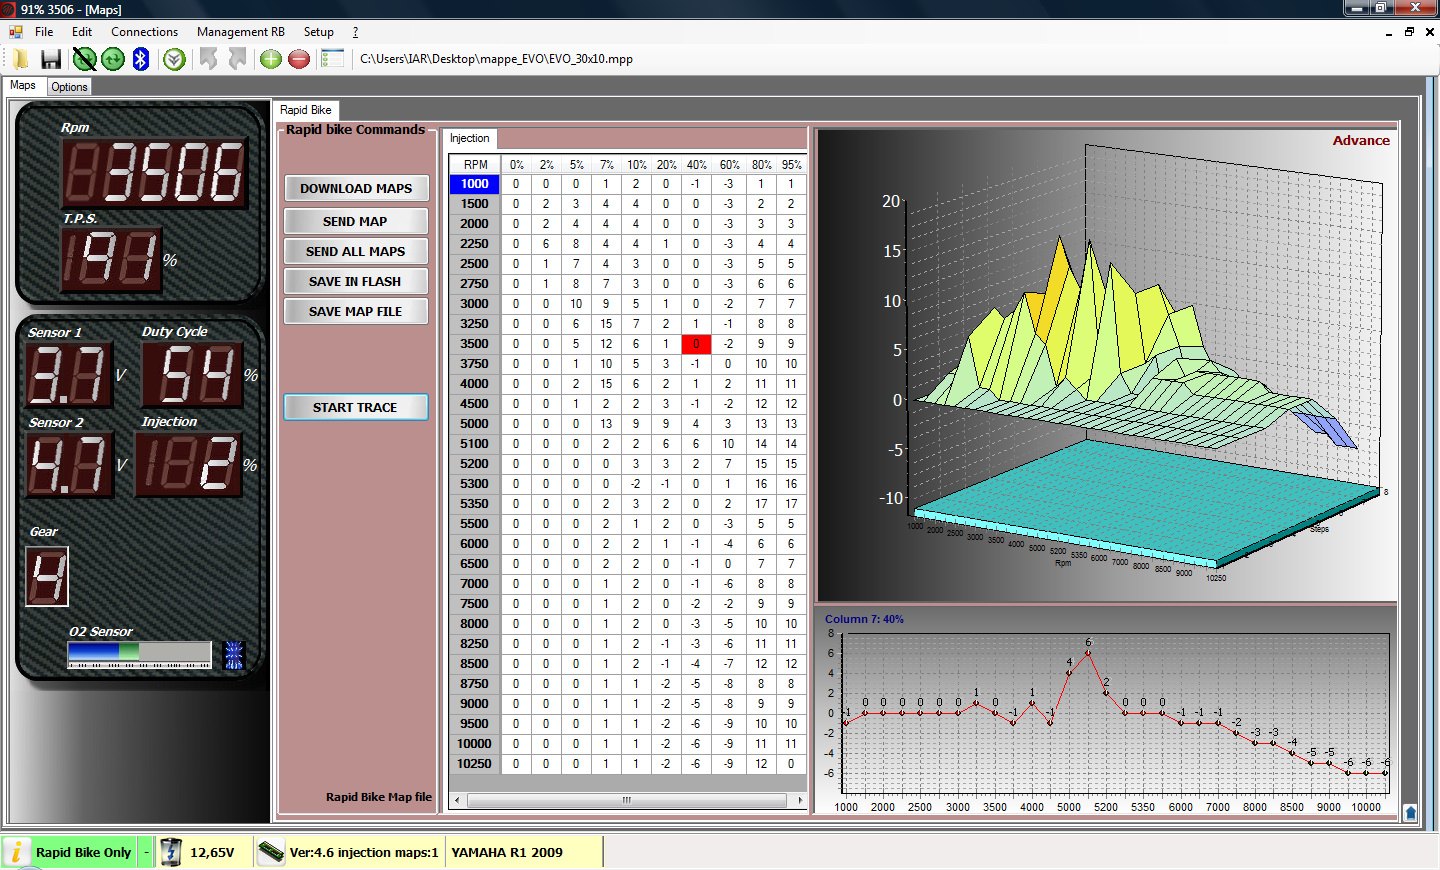Click the battery voltage status icon
The width and height of the screenshot is (1440, 870).
tap(171, 852)
